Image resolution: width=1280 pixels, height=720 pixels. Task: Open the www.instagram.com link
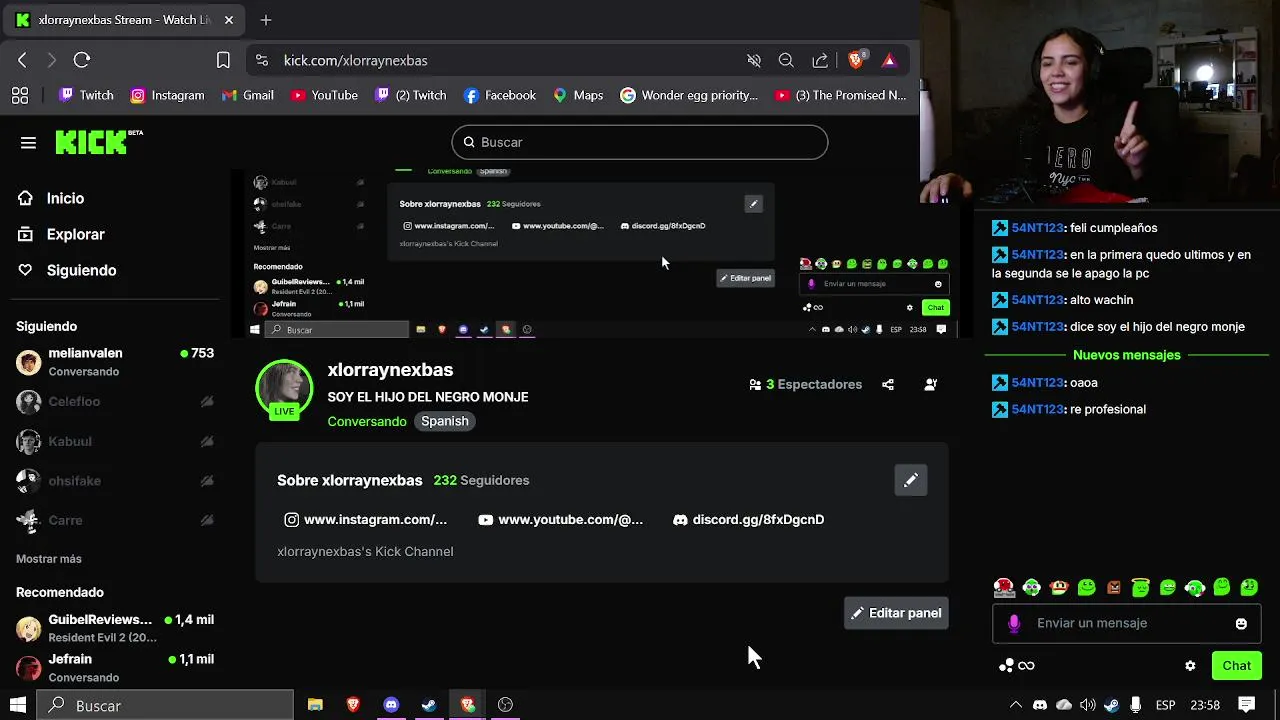tap(366, 520)
